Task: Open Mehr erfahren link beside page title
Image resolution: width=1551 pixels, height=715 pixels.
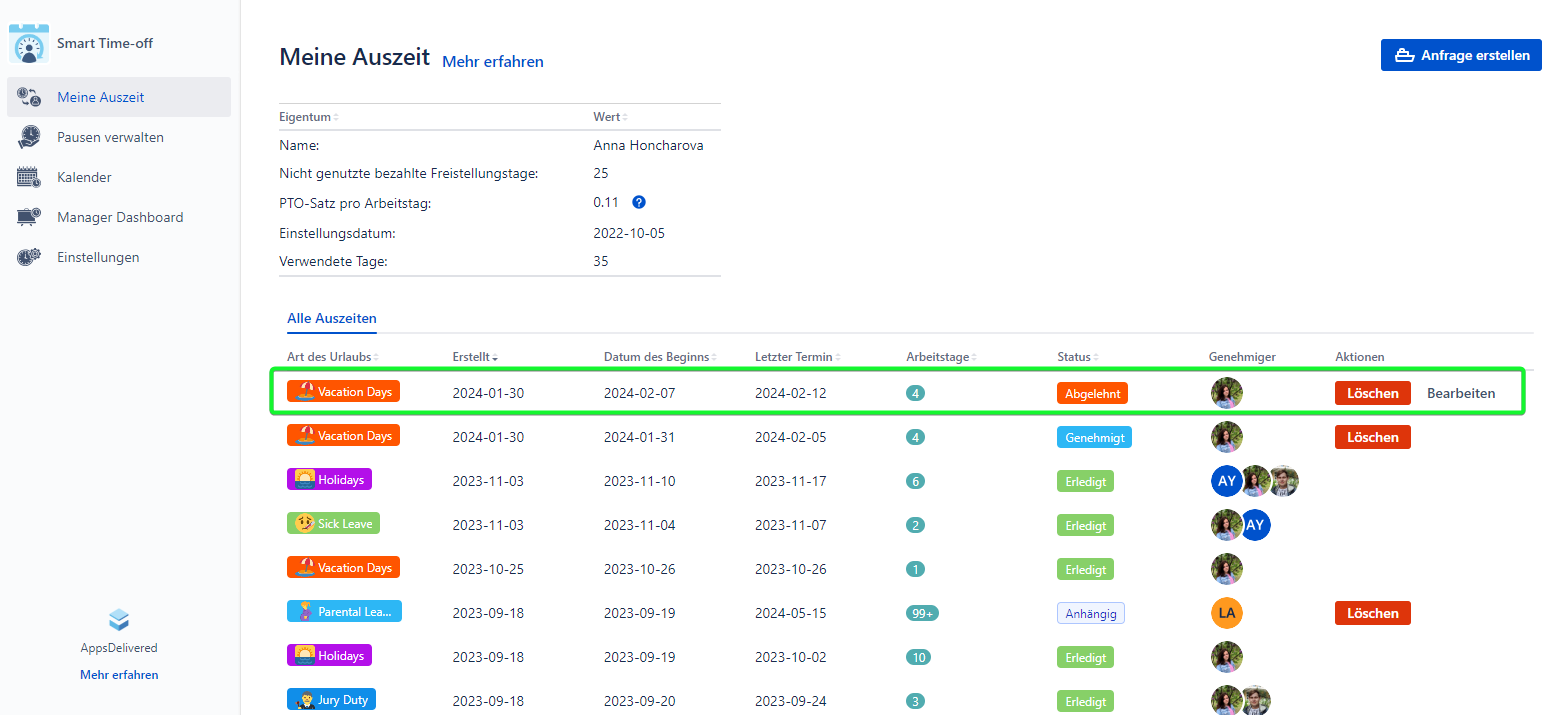Action: click(493, 62)
